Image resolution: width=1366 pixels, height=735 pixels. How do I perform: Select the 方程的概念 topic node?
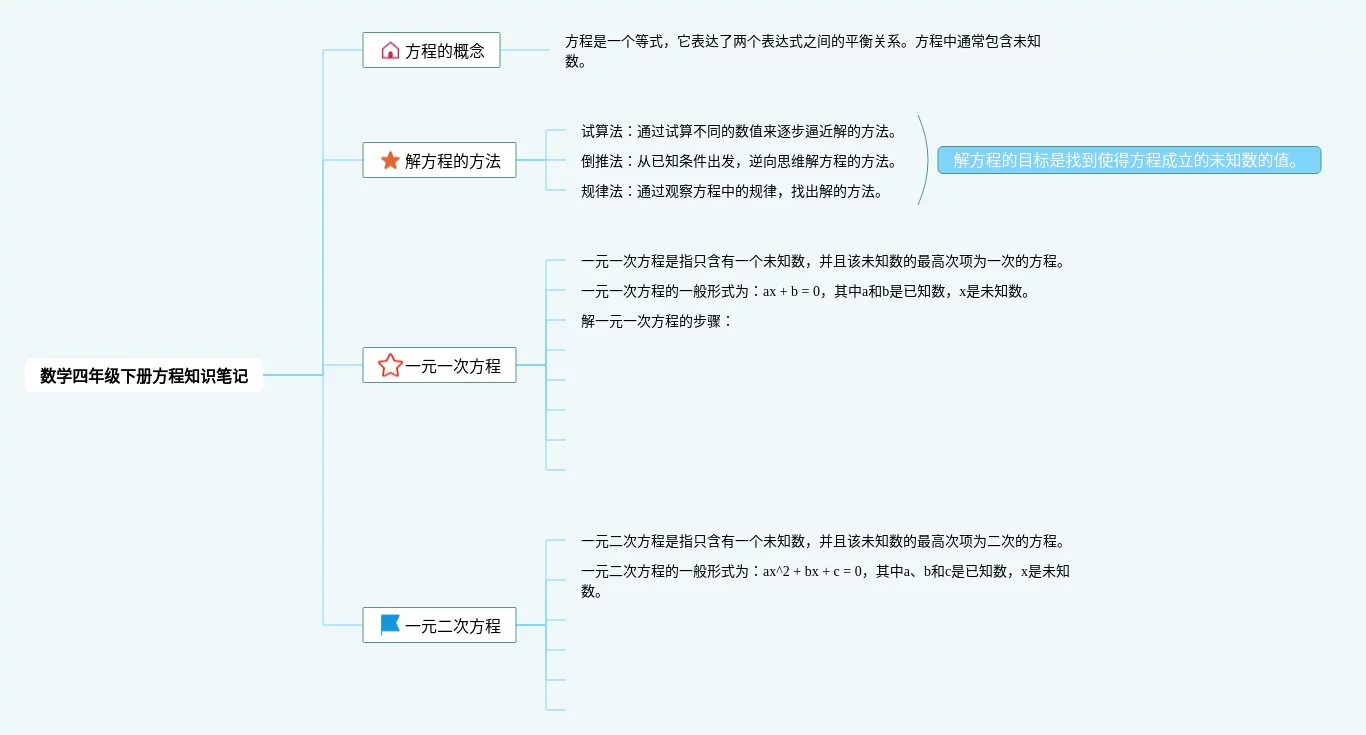[444, 51]
